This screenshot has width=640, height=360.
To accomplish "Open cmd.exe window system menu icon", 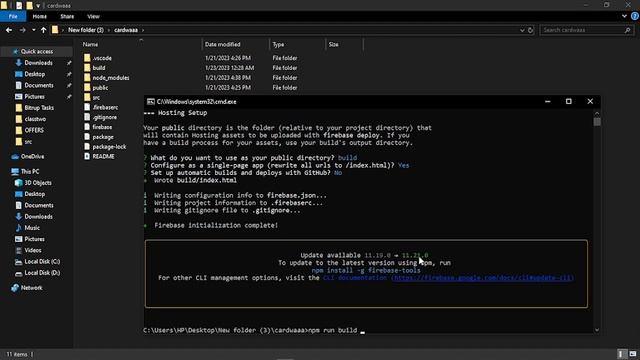I will click(151, 102).
